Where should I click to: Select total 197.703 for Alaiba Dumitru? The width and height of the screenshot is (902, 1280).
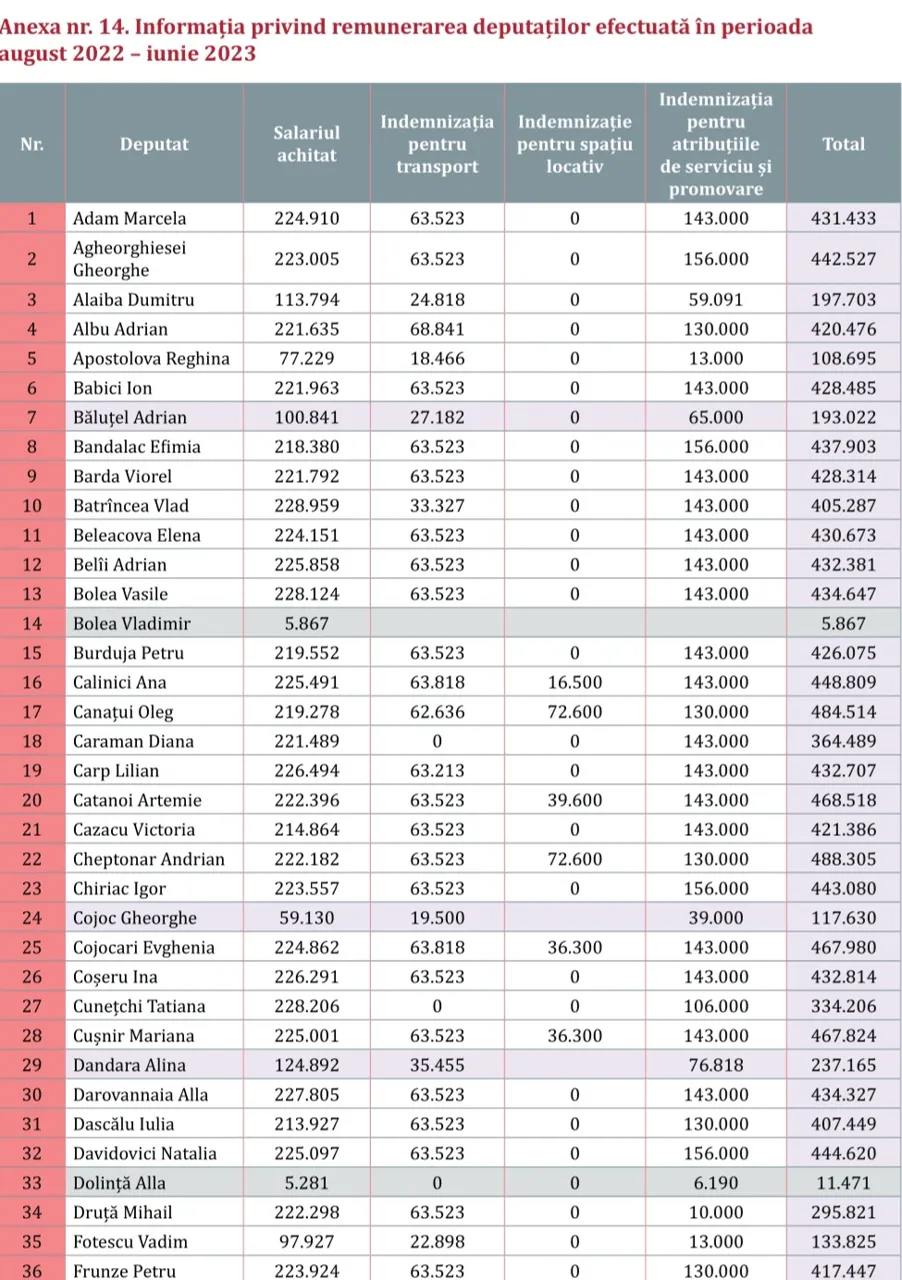coord(843,299)
